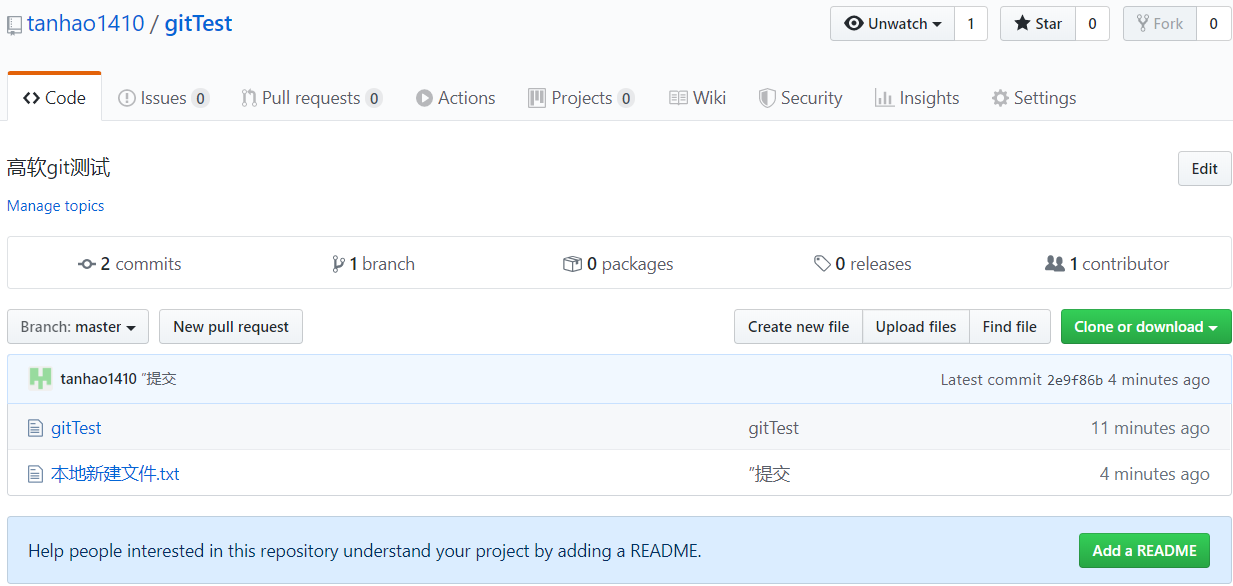Star the gitTest repository
Screen dimensions: 1233x586
coord(1038,24)
